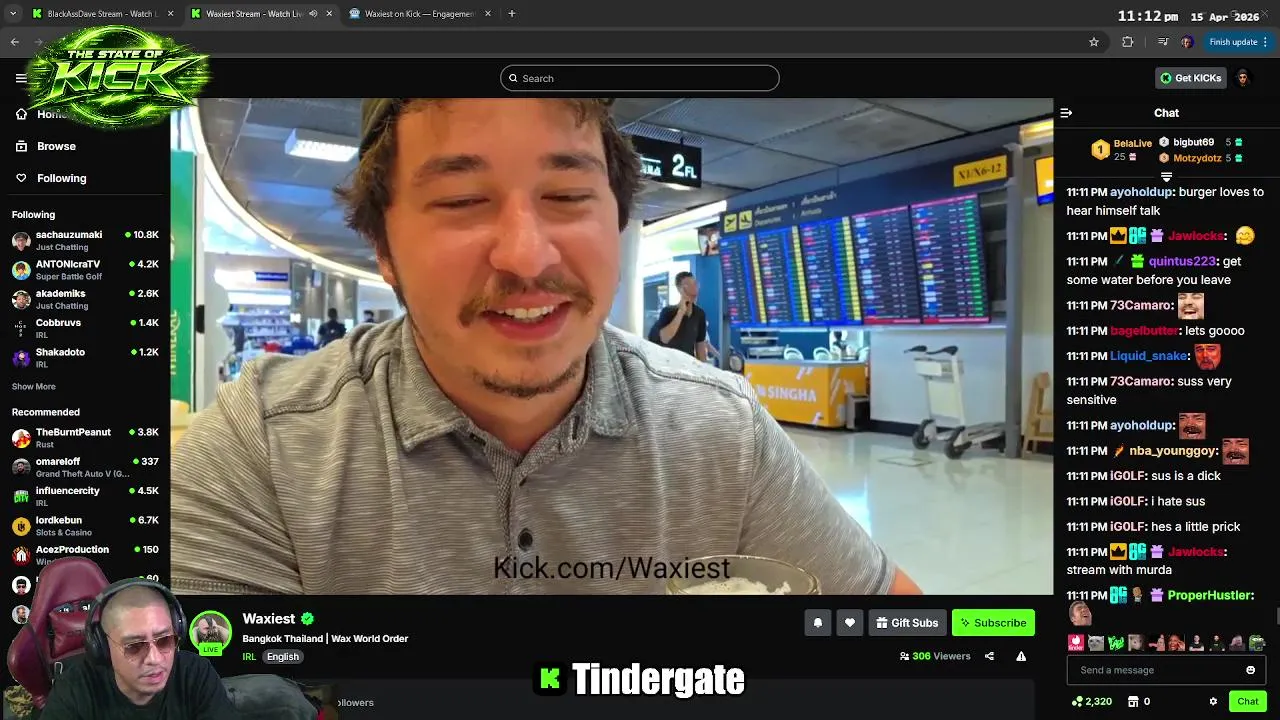
Task: Open channel points balance 2,320
Action: 1091,702
